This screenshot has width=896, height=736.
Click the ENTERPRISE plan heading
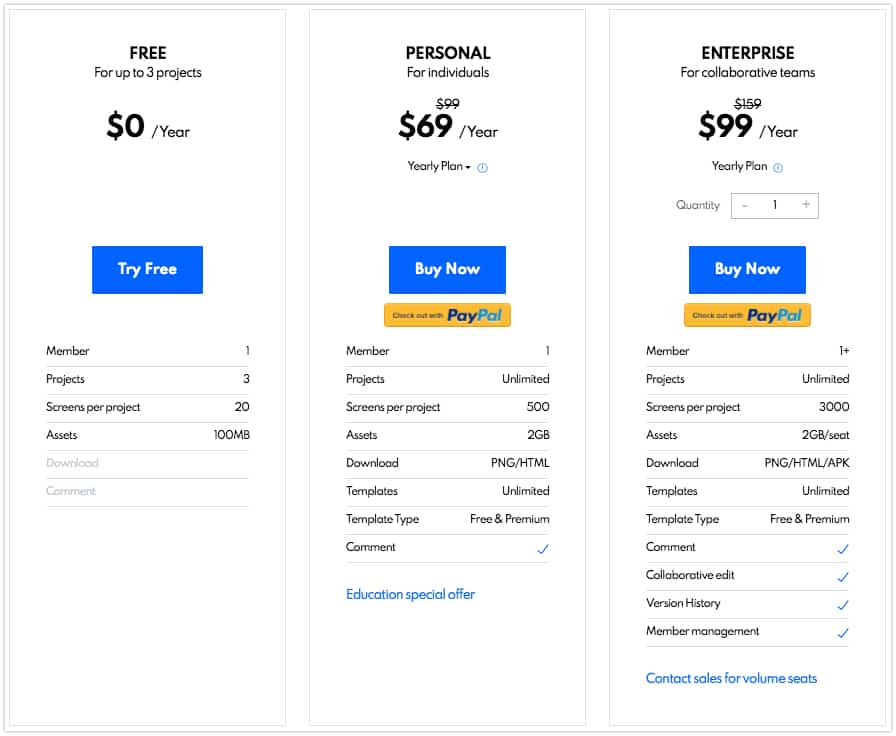[747, 53]
